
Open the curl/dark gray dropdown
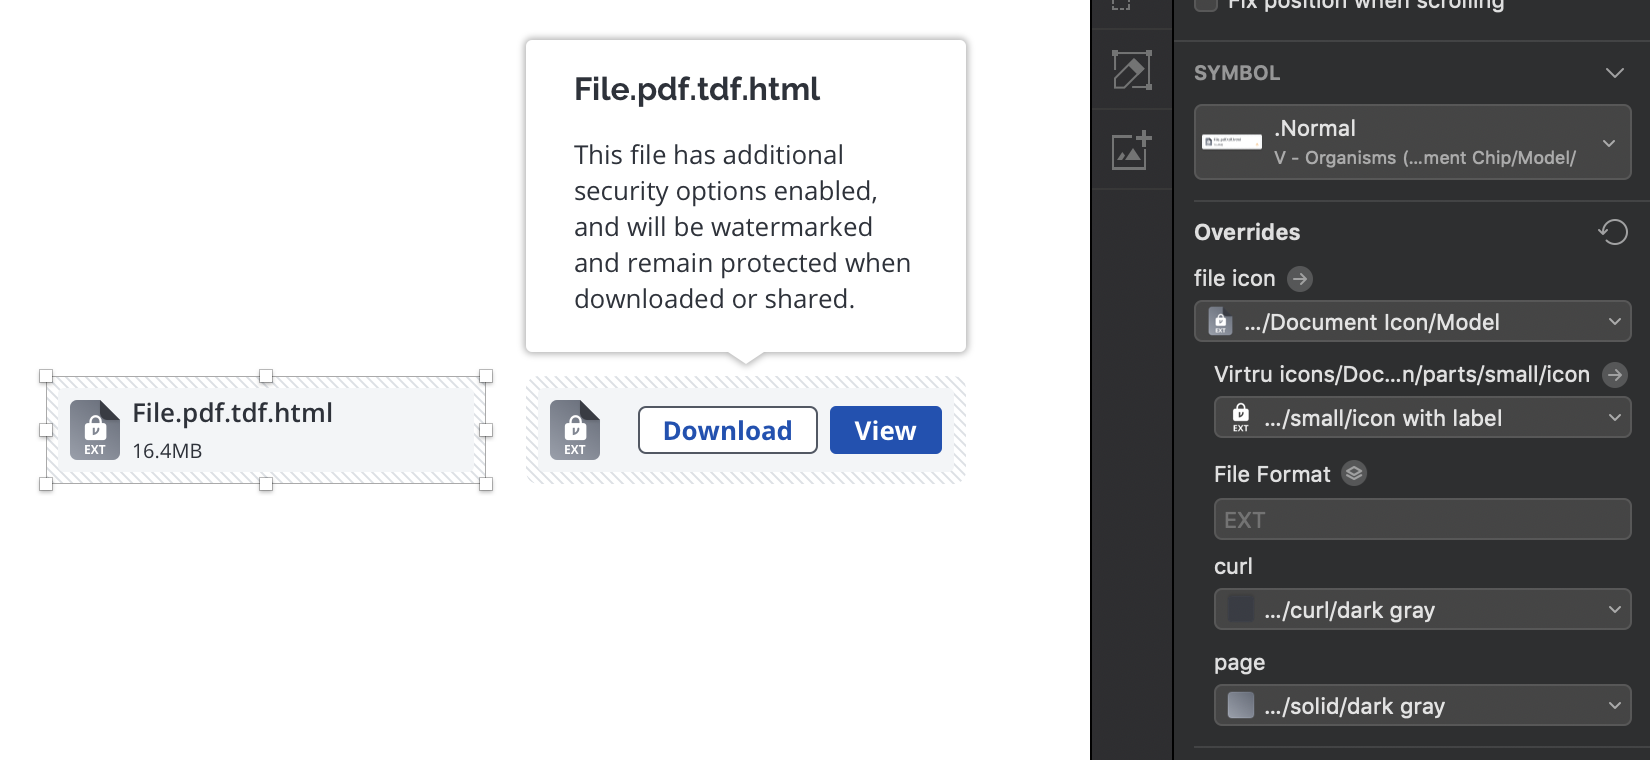pyautogui.click(x=1422, y=610)
